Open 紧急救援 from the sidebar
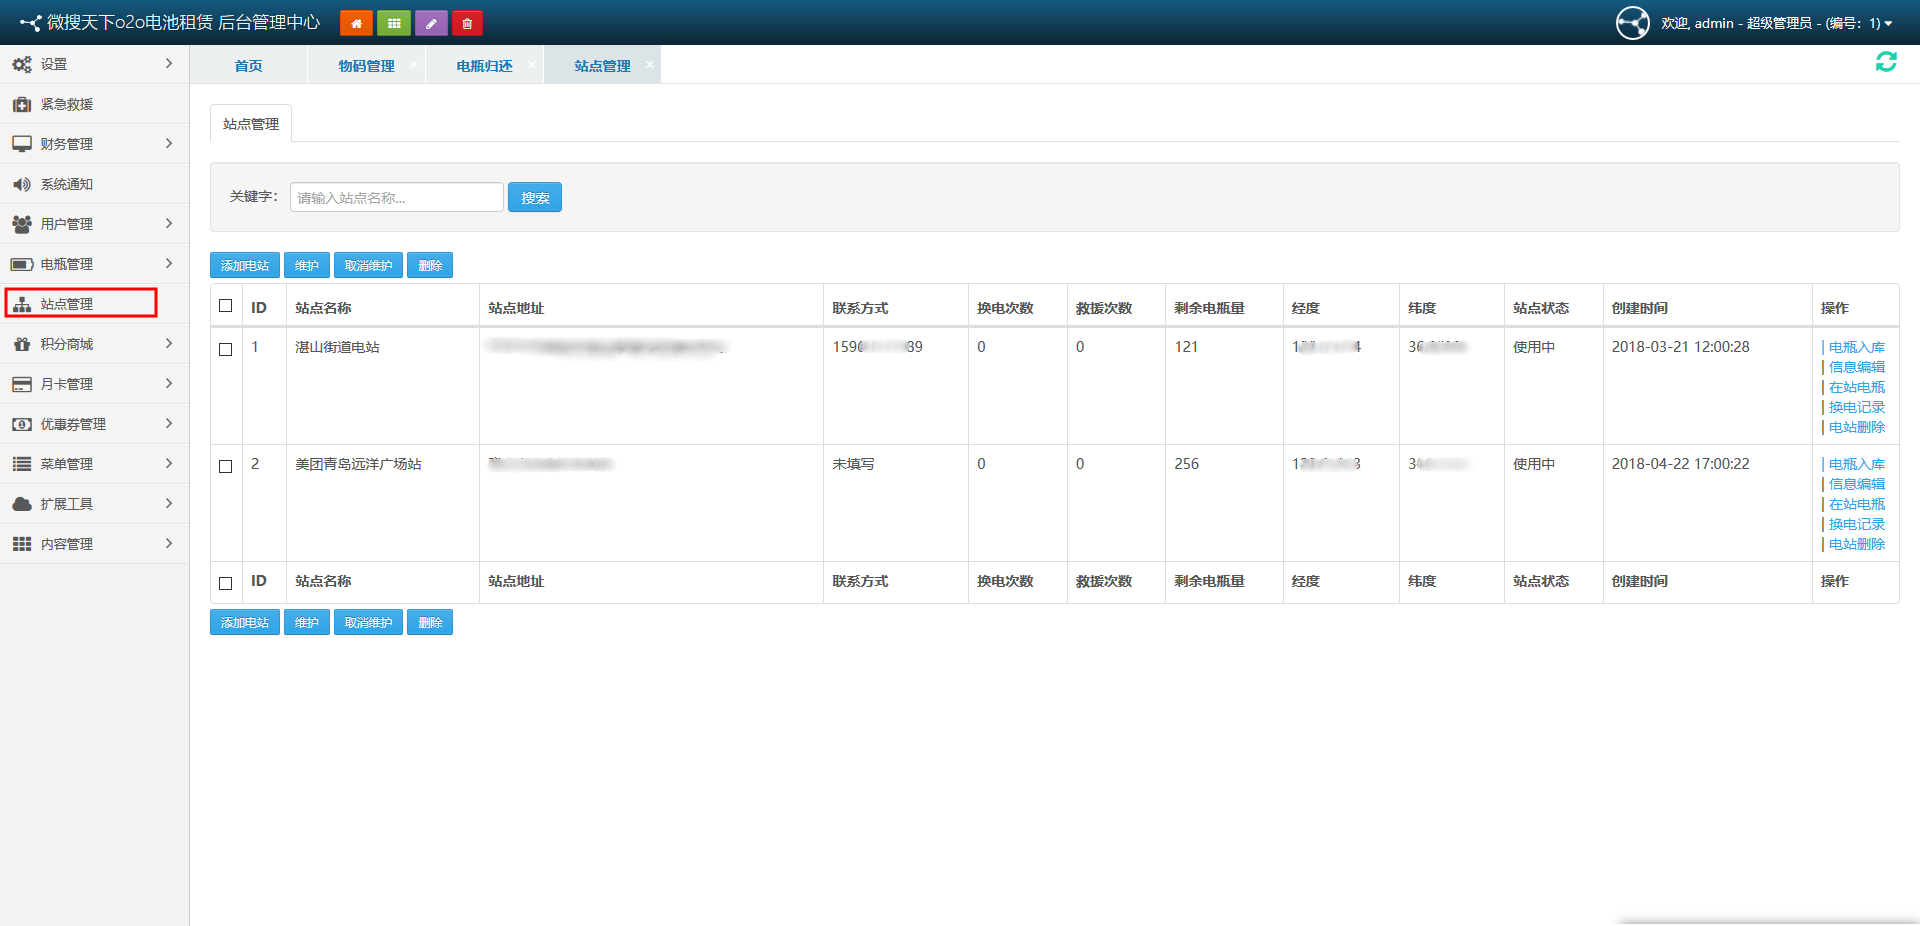This screenshot has height=926, width=1920. click(x=67, y=104)
